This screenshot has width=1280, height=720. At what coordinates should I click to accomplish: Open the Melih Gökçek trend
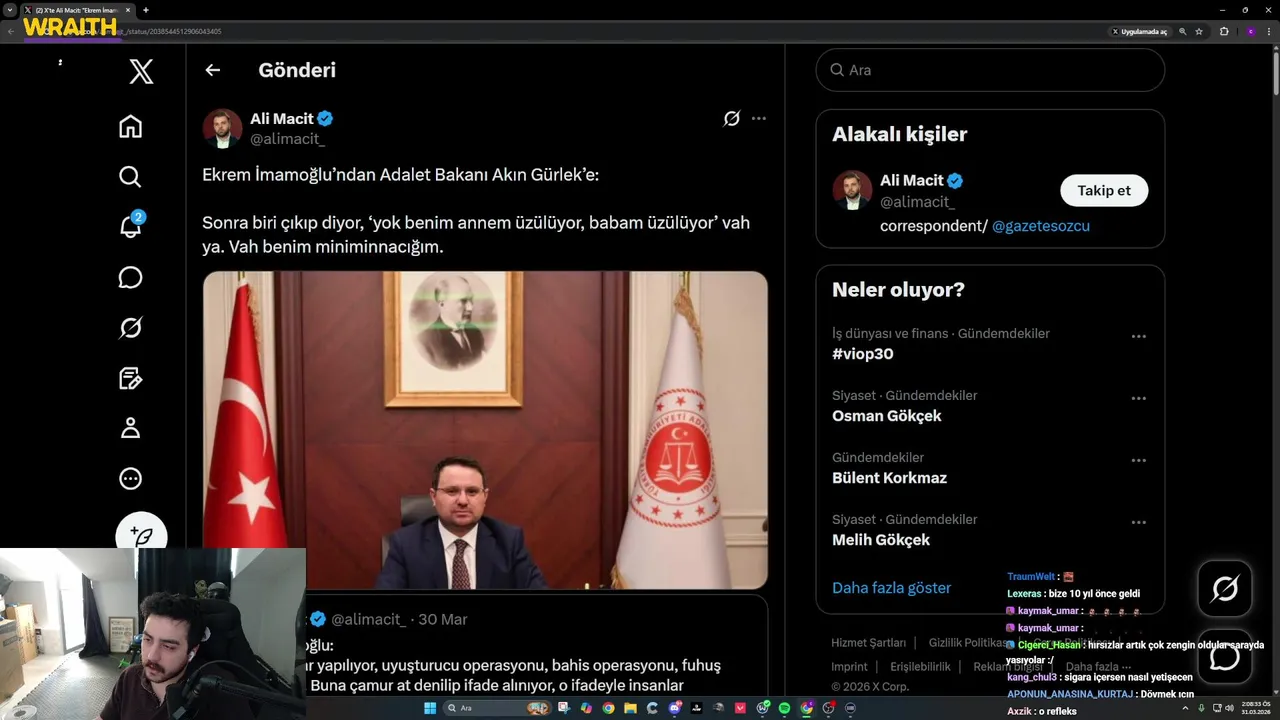pyautogui.click(x=881, y=540)
